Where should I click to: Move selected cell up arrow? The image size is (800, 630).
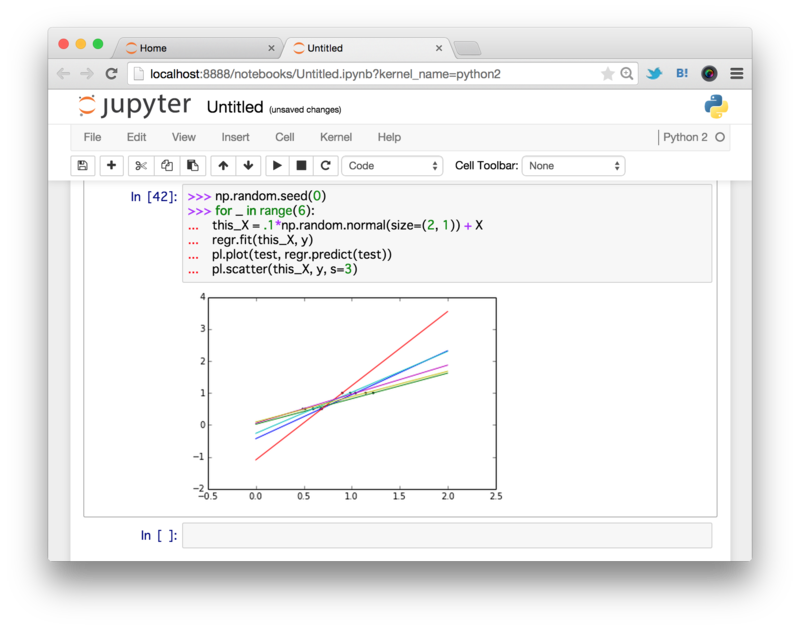click(x=223, y=166)
